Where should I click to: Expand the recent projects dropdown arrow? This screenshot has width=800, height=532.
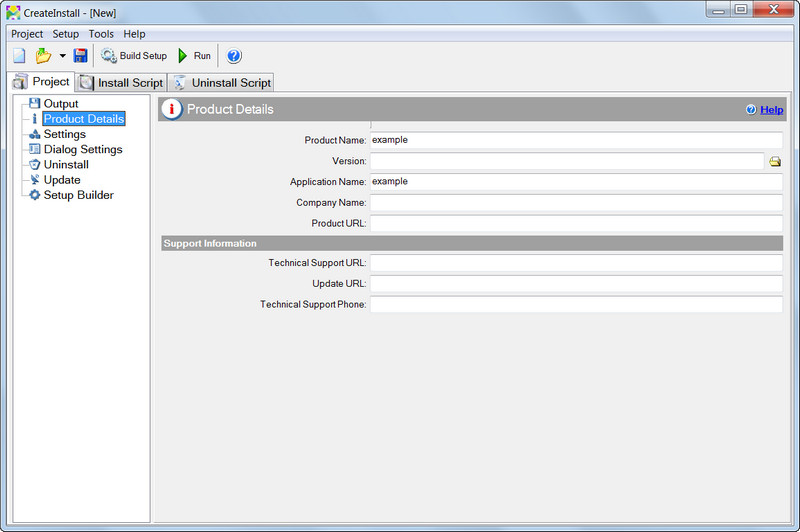pyautogui.click(x=62, y=56)
